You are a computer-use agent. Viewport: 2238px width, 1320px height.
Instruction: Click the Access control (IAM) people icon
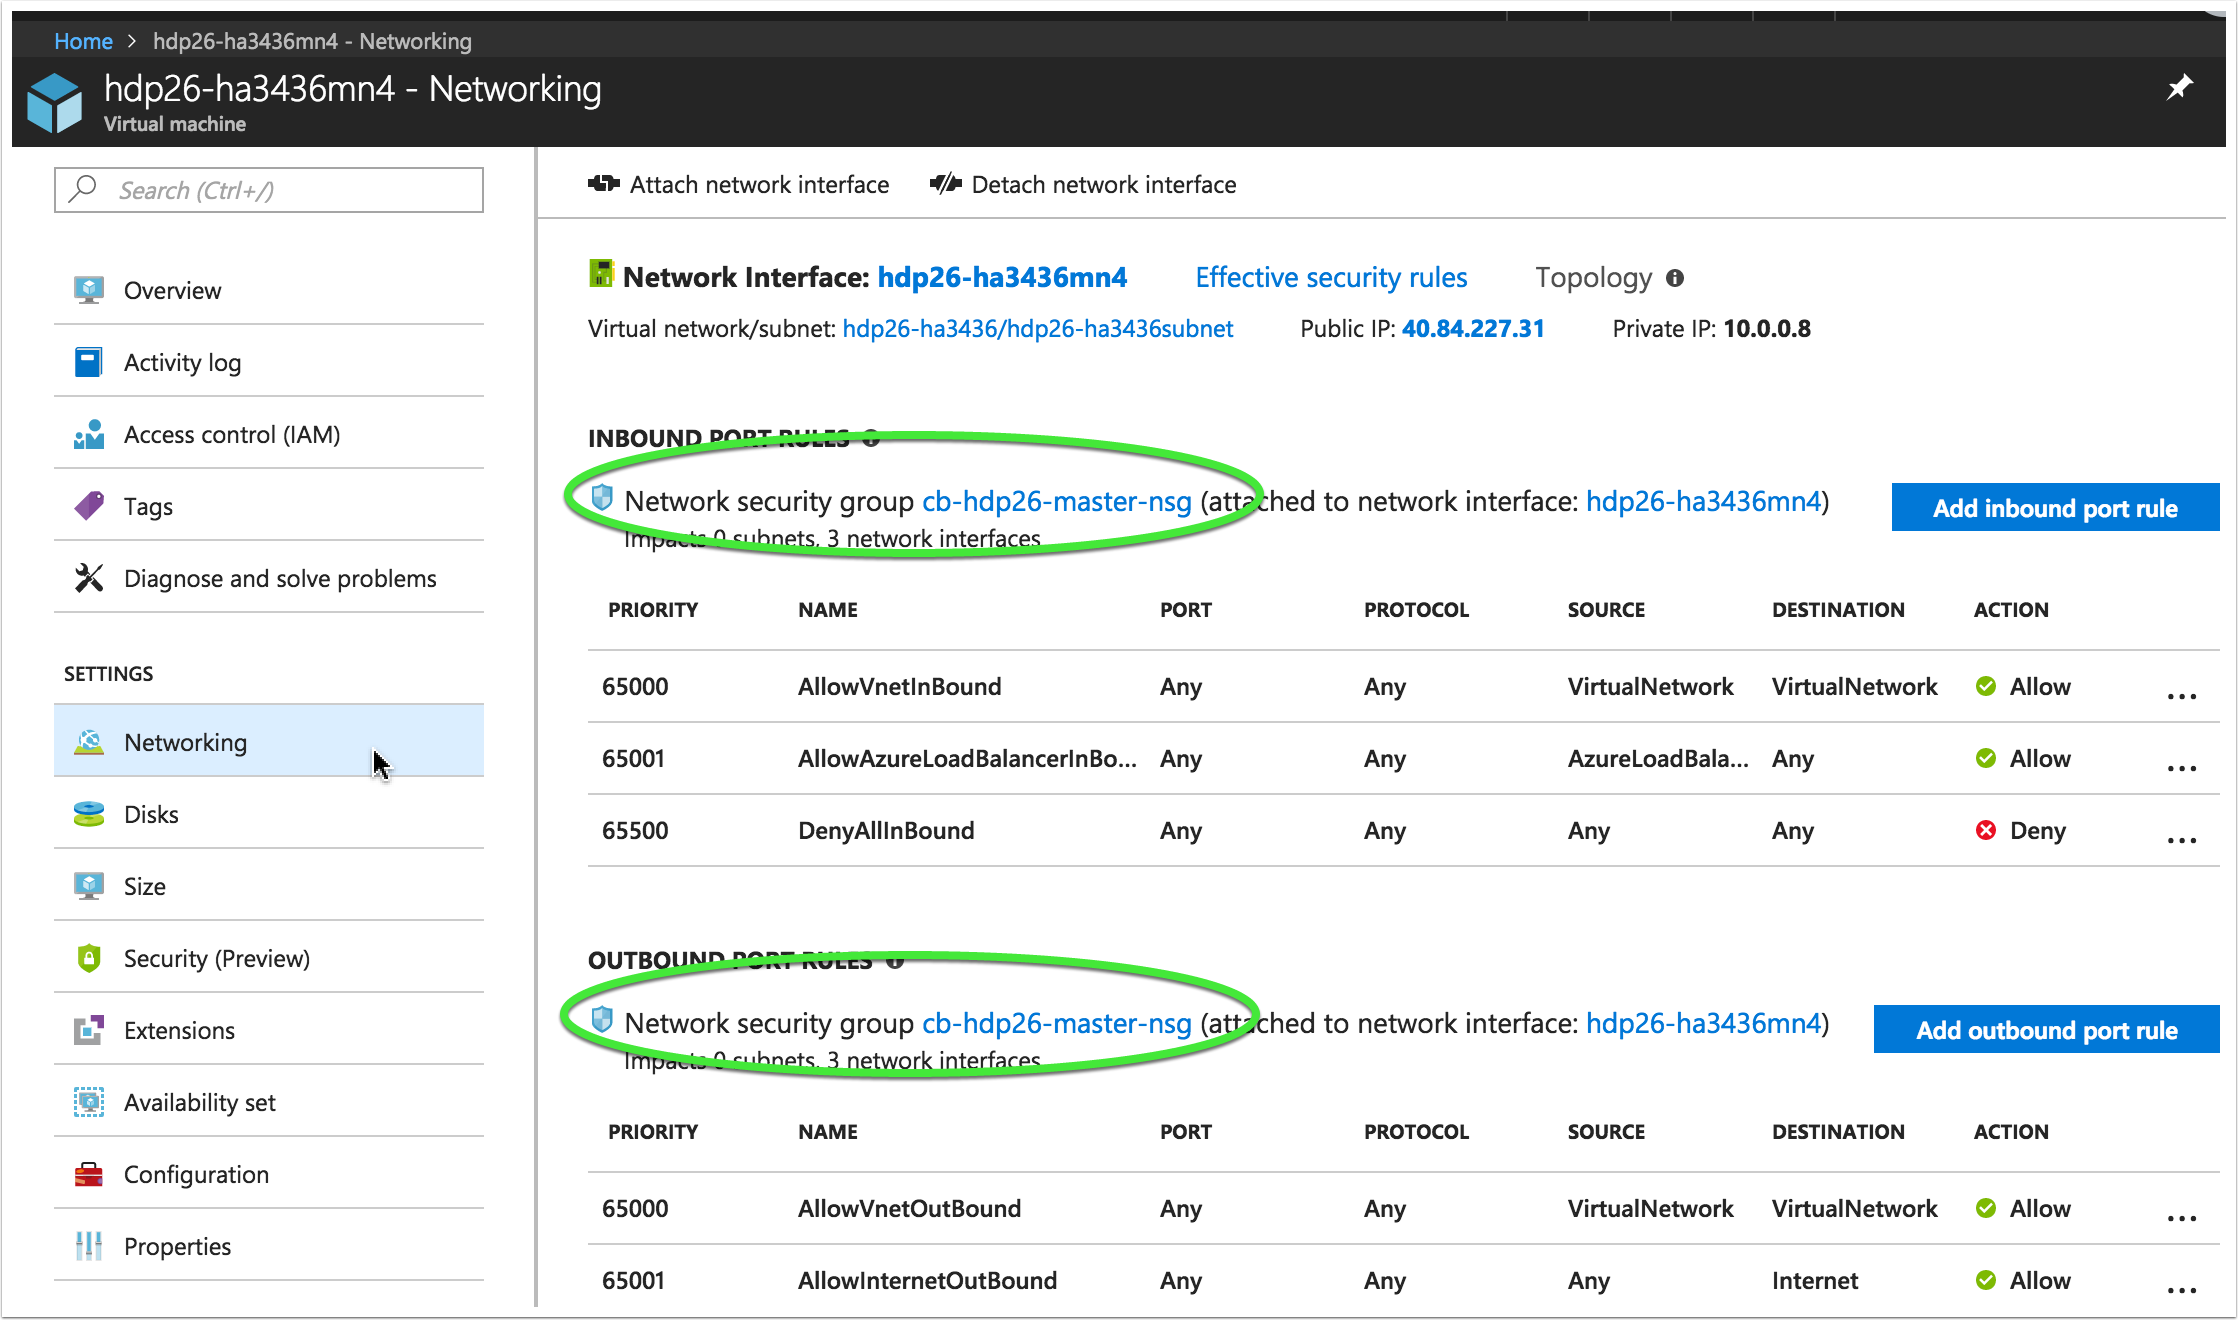(89, 434)
